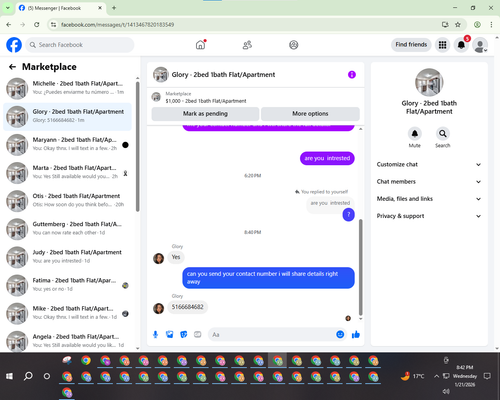500x400 pixels.
Task: Click Glory's avatar beside the phone number message
Action: point(158,308)
